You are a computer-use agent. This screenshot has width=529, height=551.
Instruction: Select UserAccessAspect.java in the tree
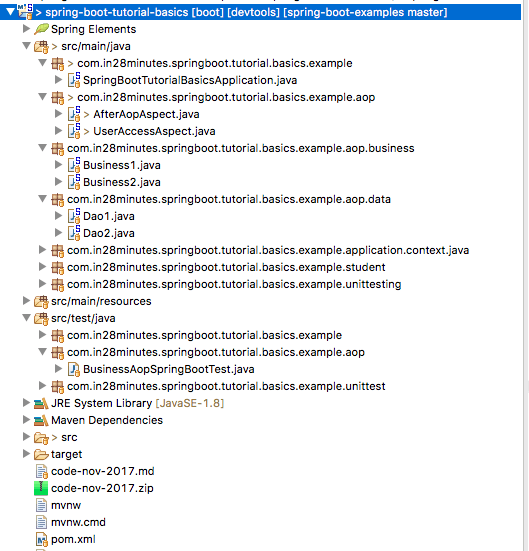coord(154,131)
